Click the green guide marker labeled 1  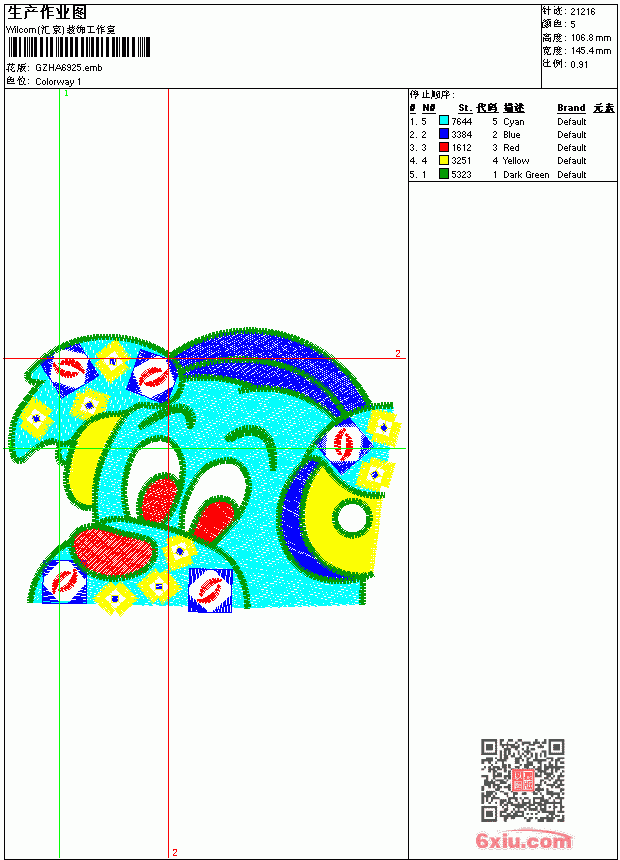(x=66, y=94)
